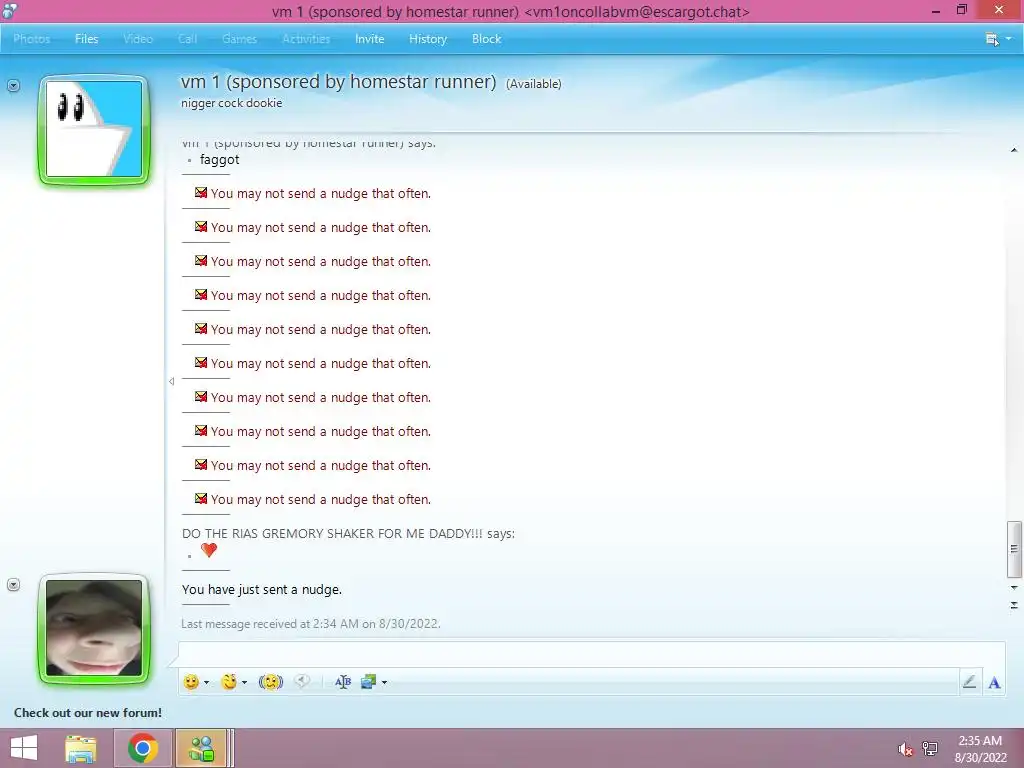1024x768 pixels.
Task: Click the Activities menu item
Action: [x=306, y=39]
